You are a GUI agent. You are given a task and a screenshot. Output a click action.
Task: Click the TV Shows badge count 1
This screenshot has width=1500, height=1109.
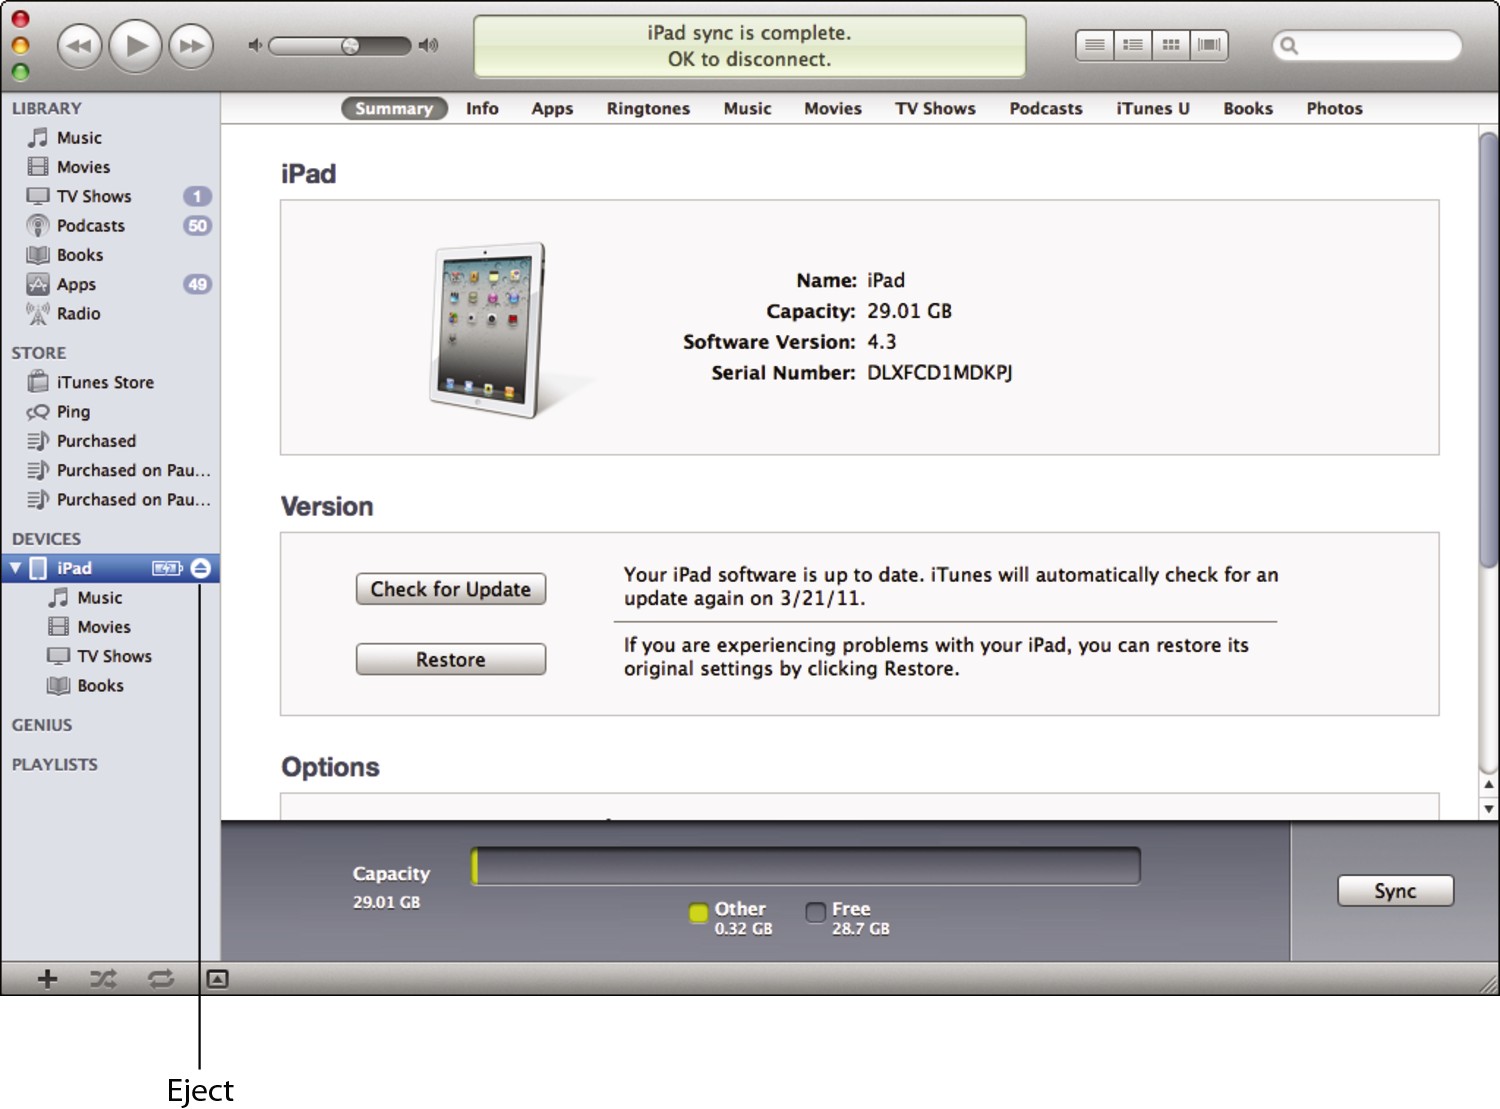point(197,196)
